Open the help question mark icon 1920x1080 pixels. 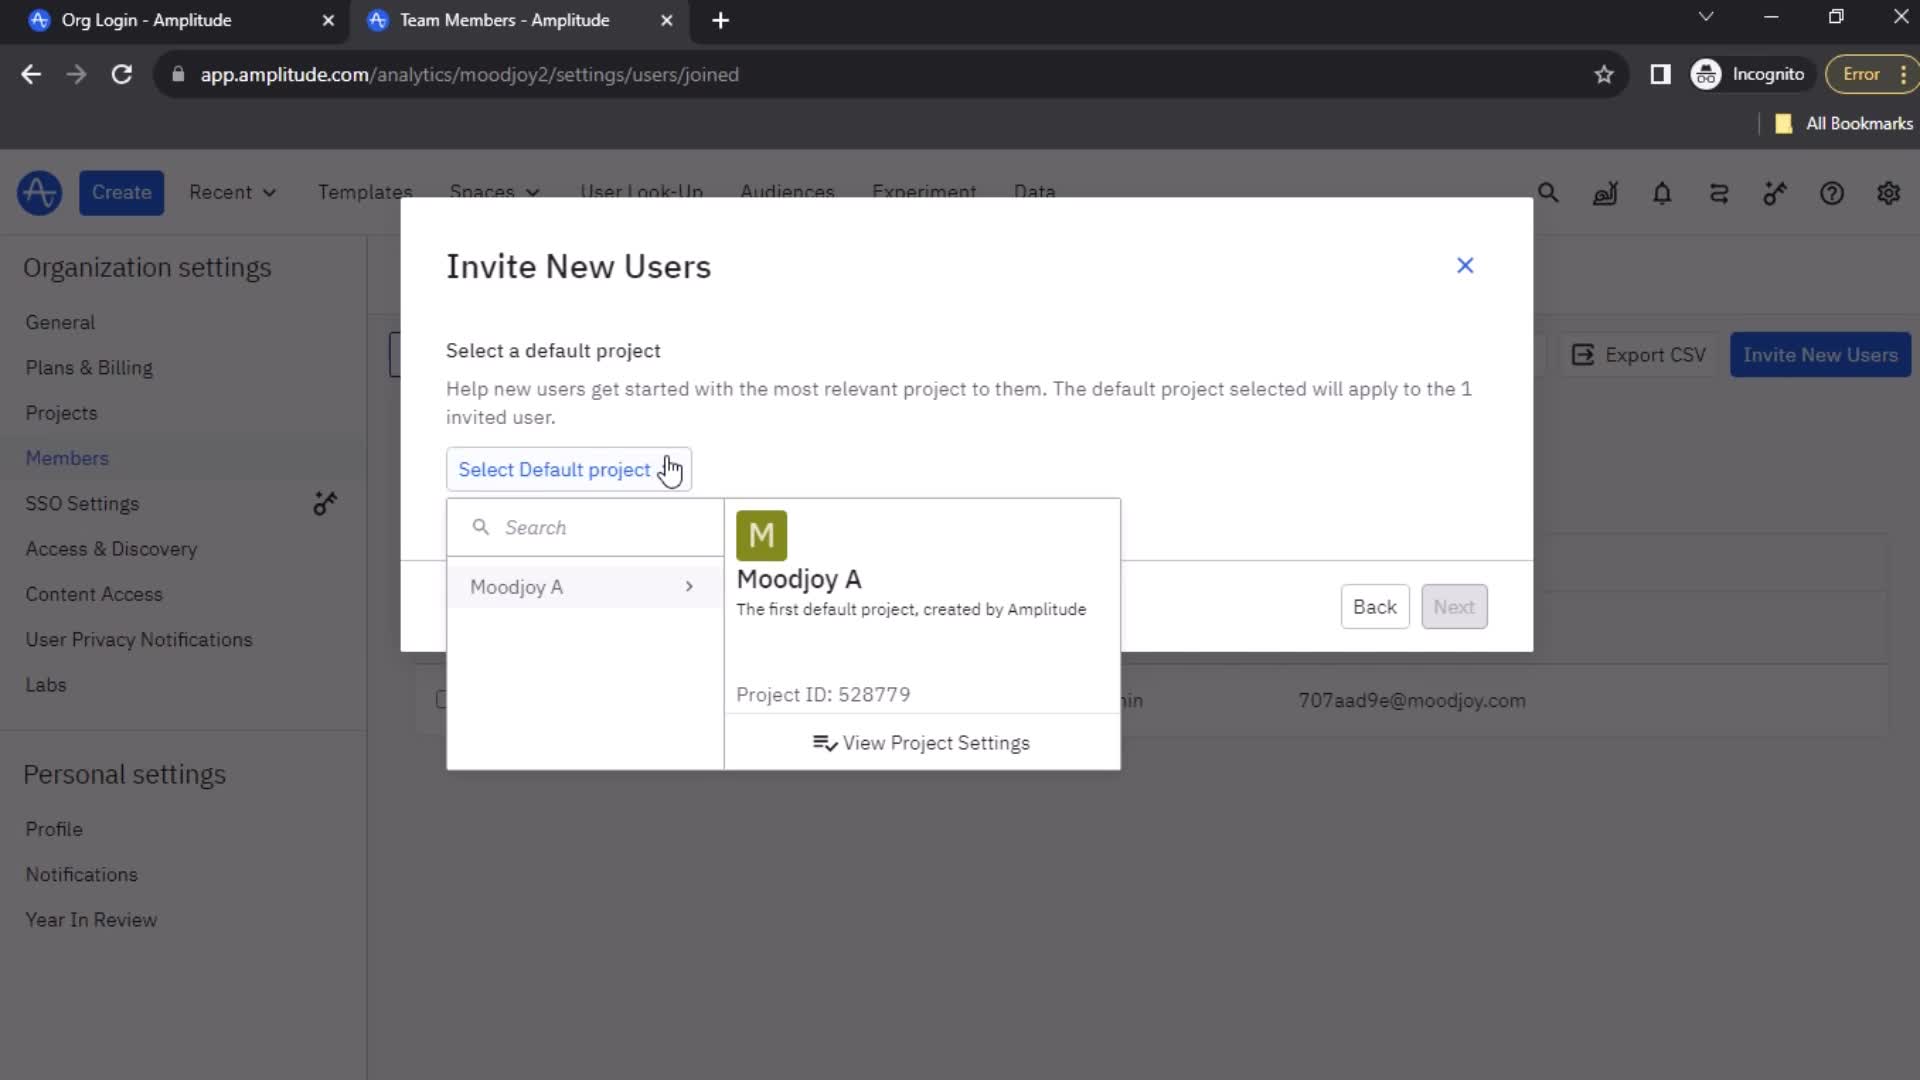click(1832, 193)
